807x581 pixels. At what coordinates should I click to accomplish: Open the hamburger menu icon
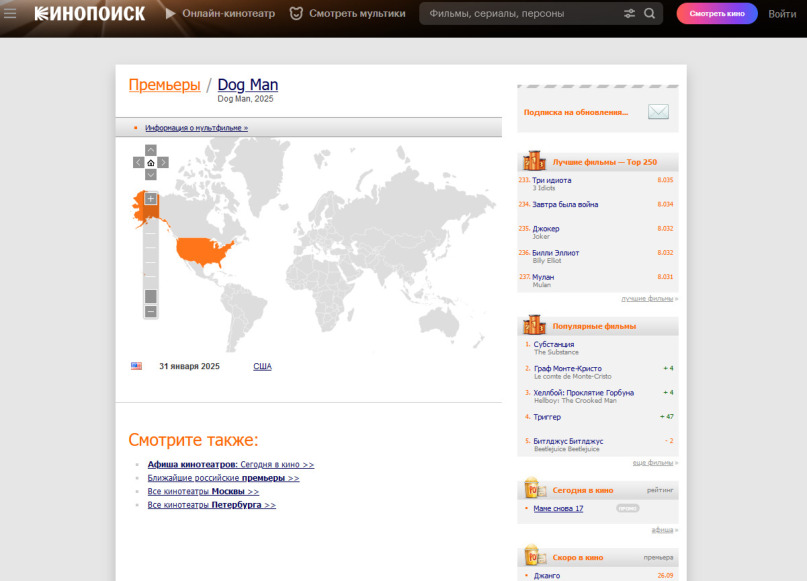10,13
